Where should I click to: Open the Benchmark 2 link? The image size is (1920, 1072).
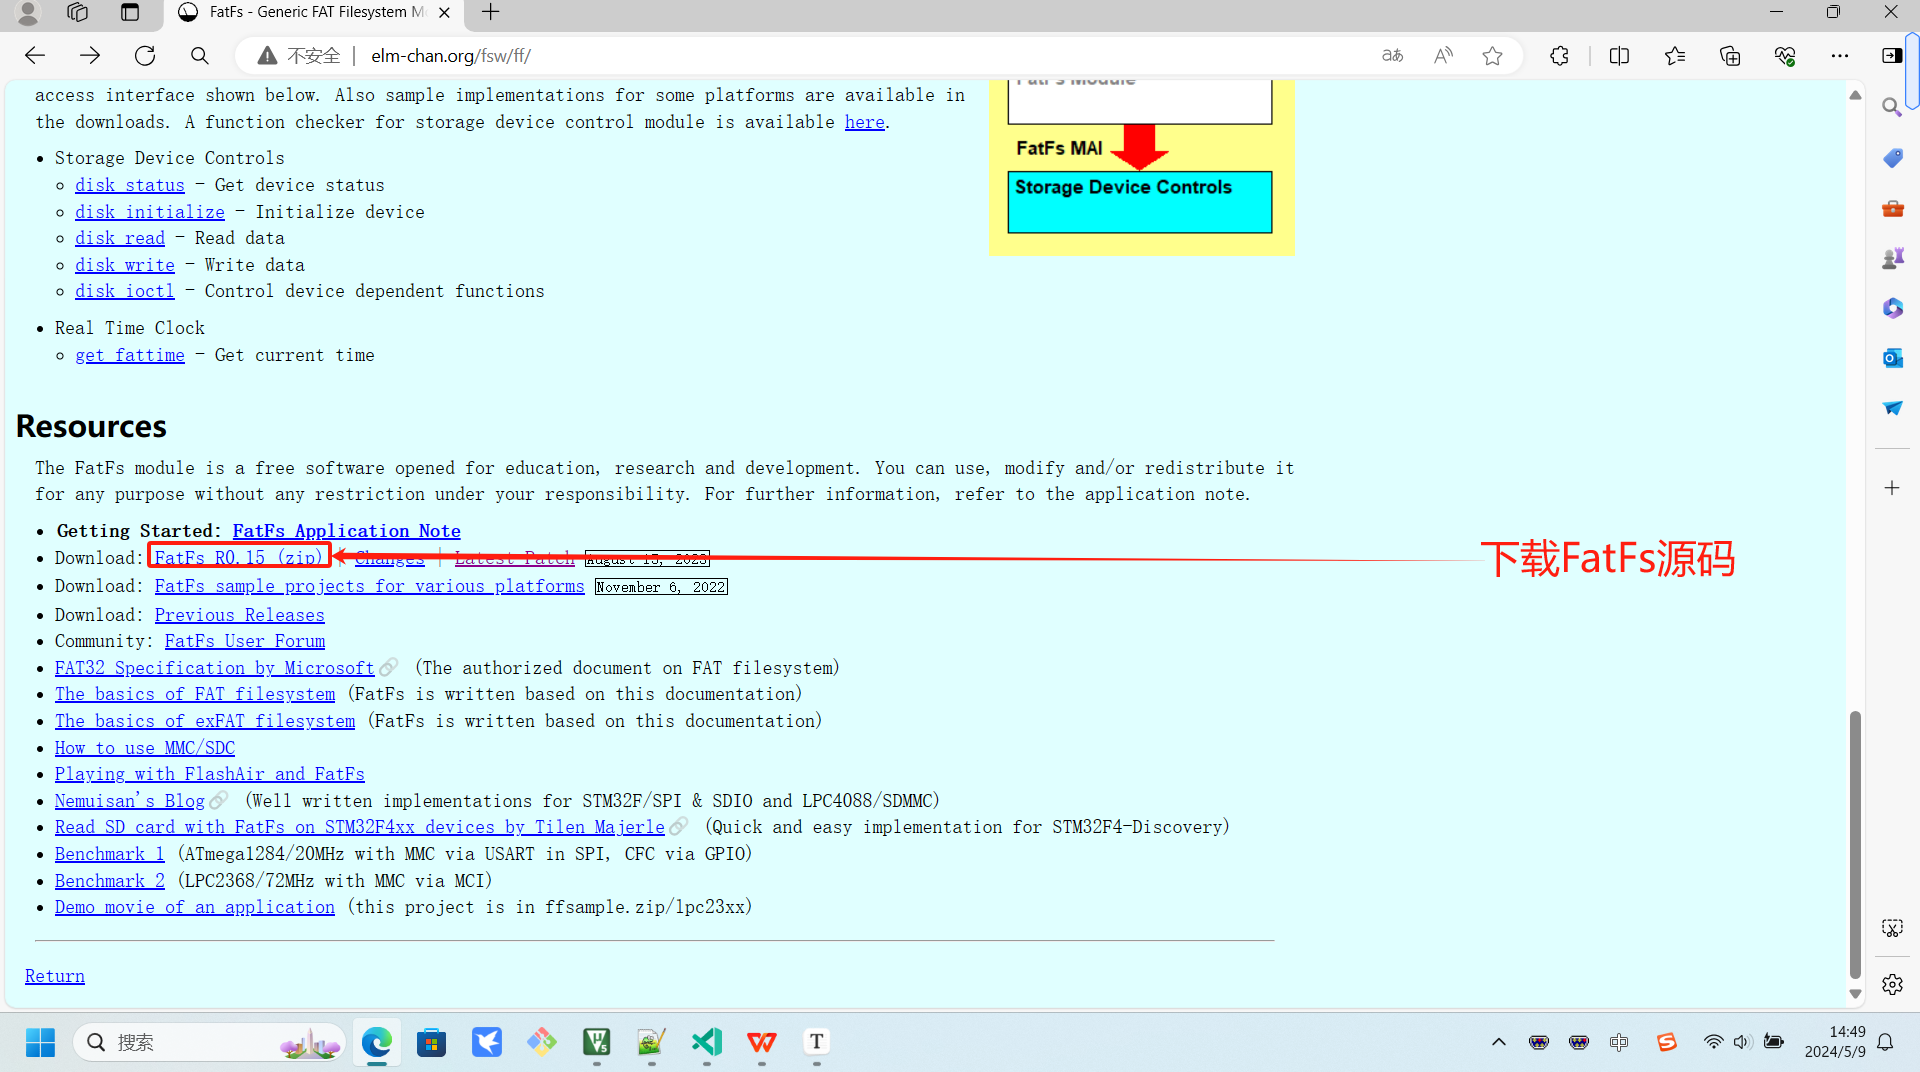pos(110,881)
